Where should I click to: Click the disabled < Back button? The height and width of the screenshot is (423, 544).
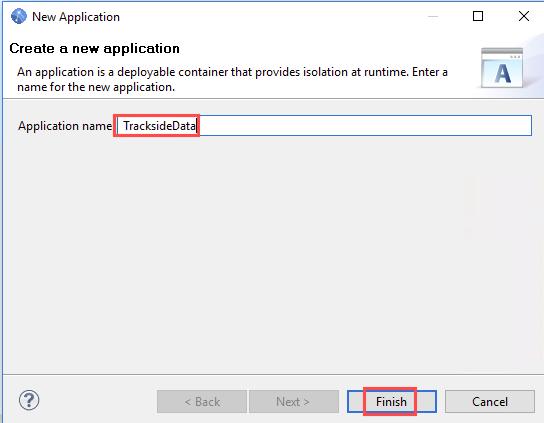pos(202,401)
